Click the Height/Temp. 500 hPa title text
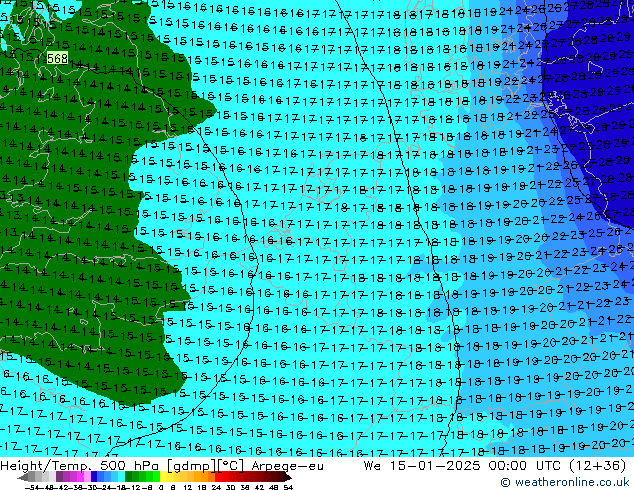The width and height of the screenshot is (634, 490). tap(82, 466)
